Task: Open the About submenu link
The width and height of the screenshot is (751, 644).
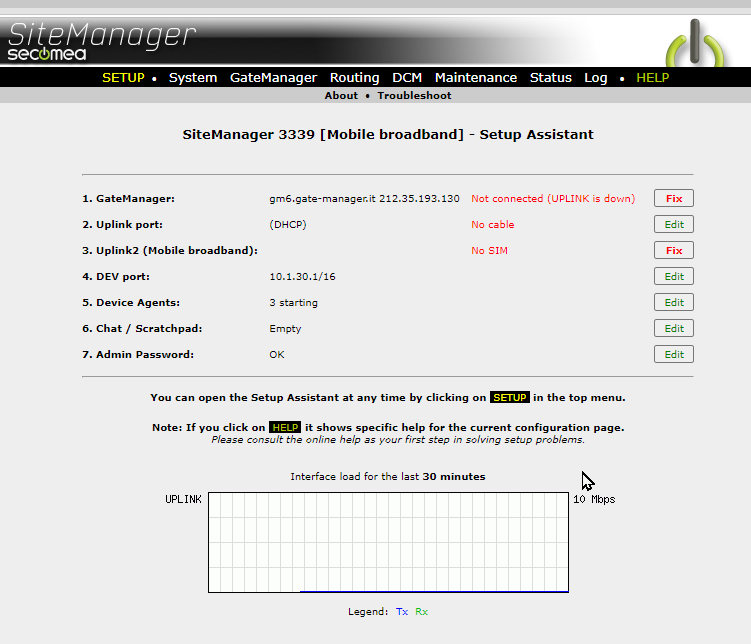Action: [x=341, y=95]
